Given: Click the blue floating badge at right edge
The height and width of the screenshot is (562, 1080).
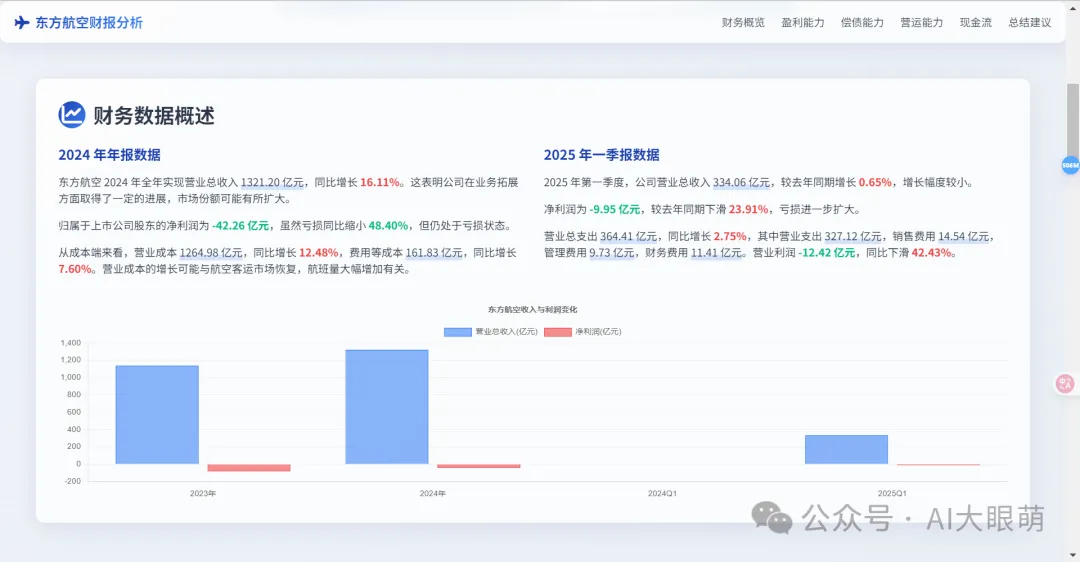Looking at the screenshot, I should pyautogui.click(x=1070, y=165).
